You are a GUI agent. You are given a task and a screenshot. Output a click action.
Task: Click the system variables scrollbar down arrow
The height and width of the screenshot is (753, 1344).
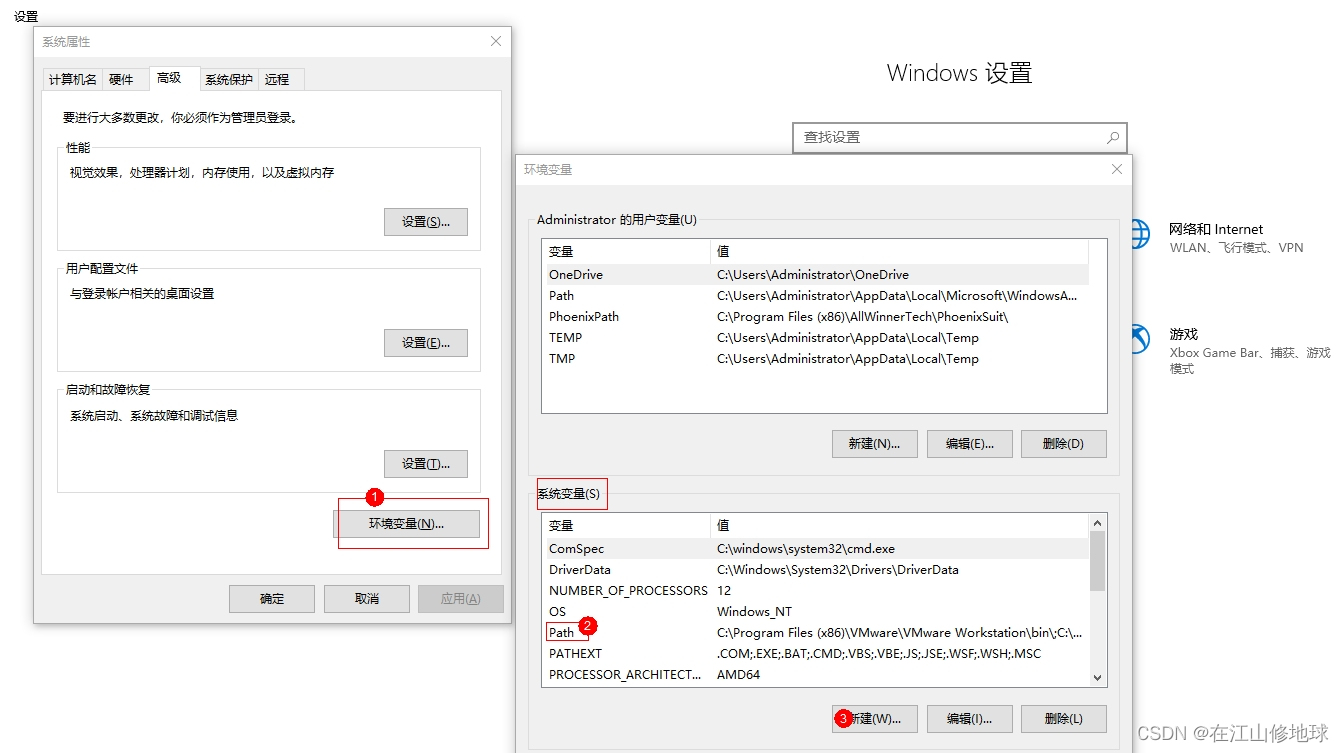point(1097,678)
